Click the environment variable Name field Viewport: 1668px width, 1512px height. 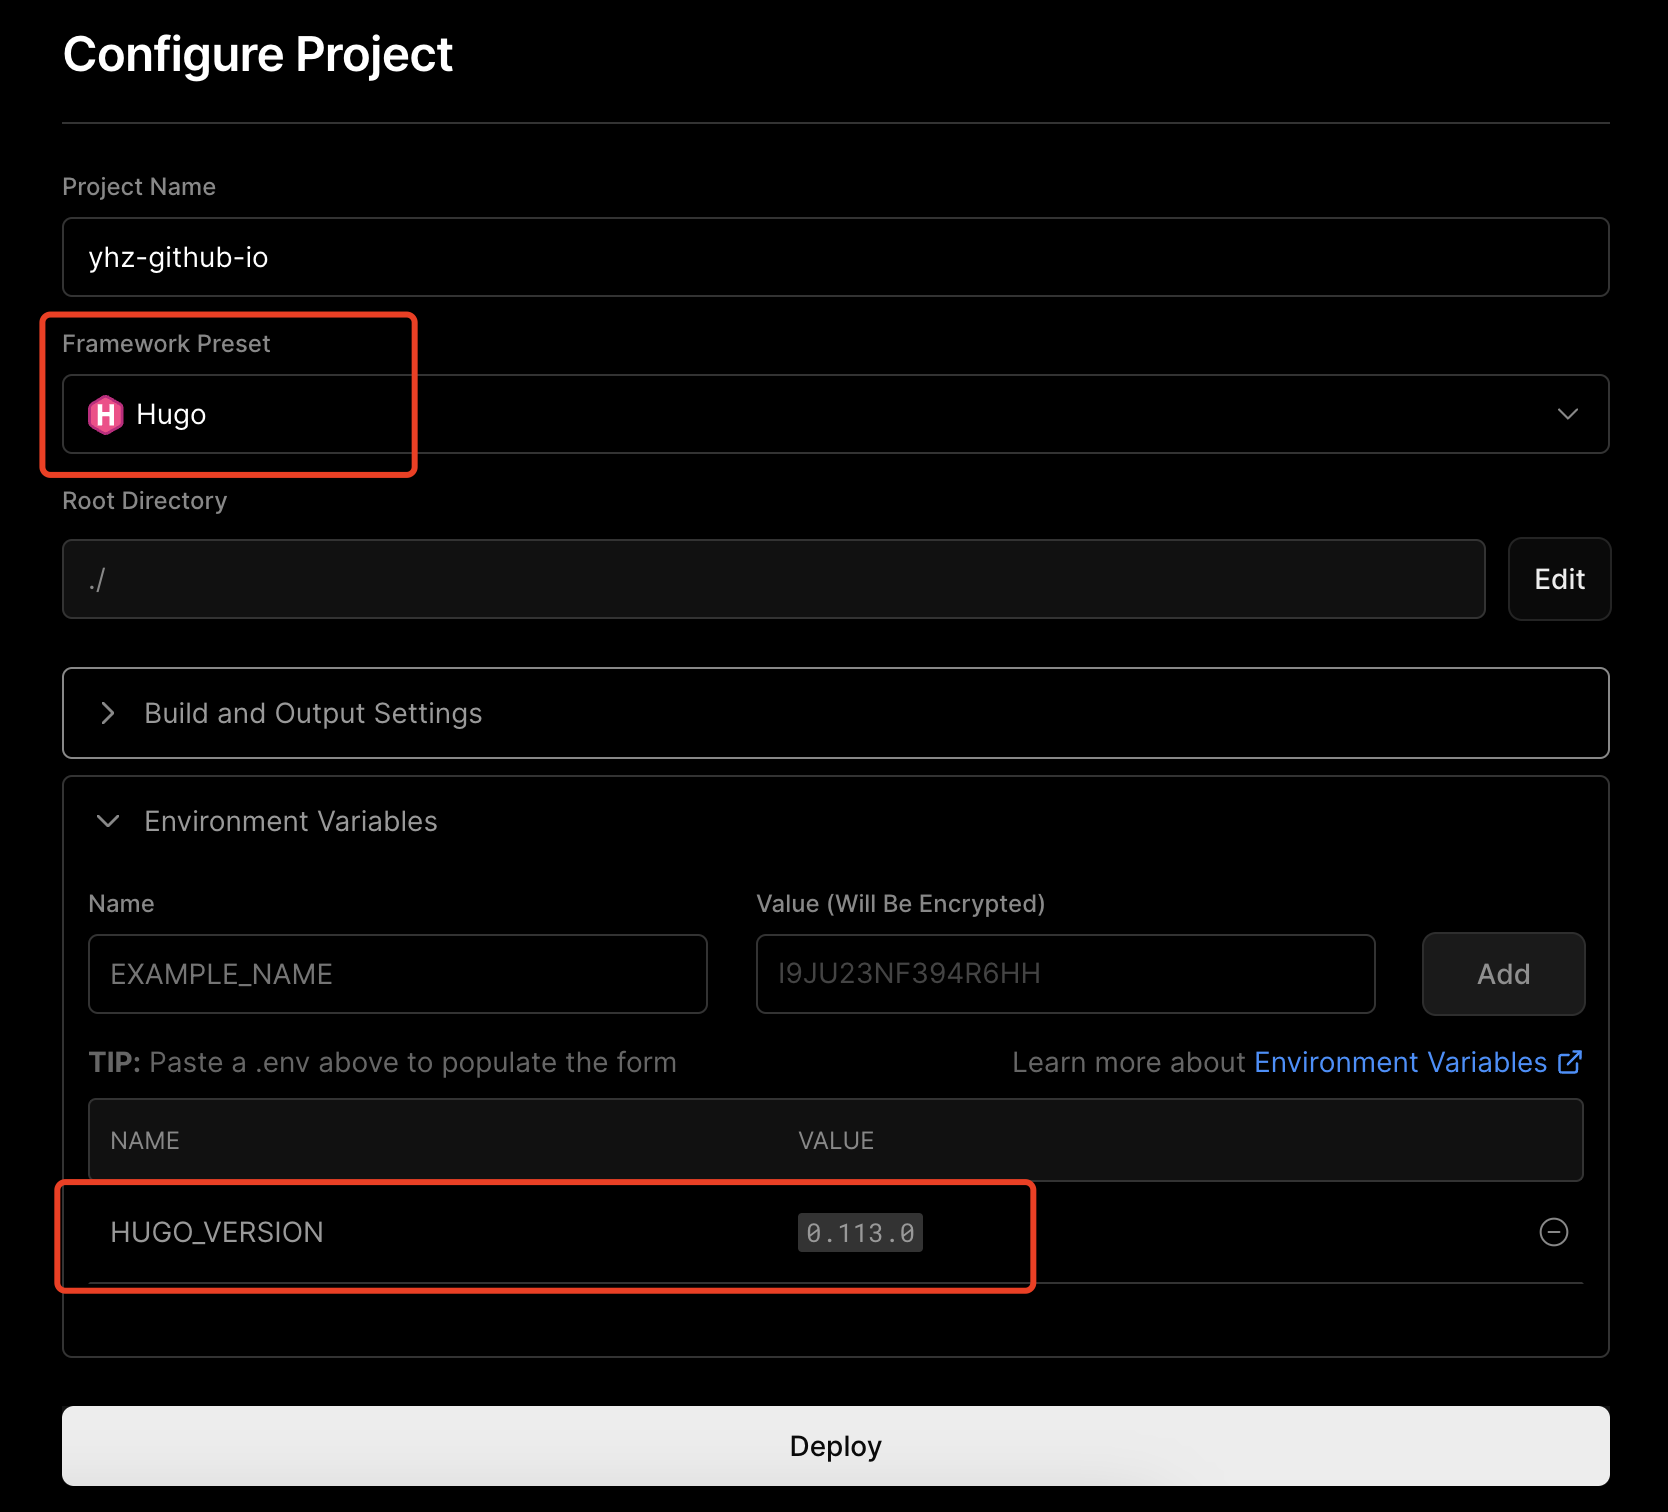(397, 974)
